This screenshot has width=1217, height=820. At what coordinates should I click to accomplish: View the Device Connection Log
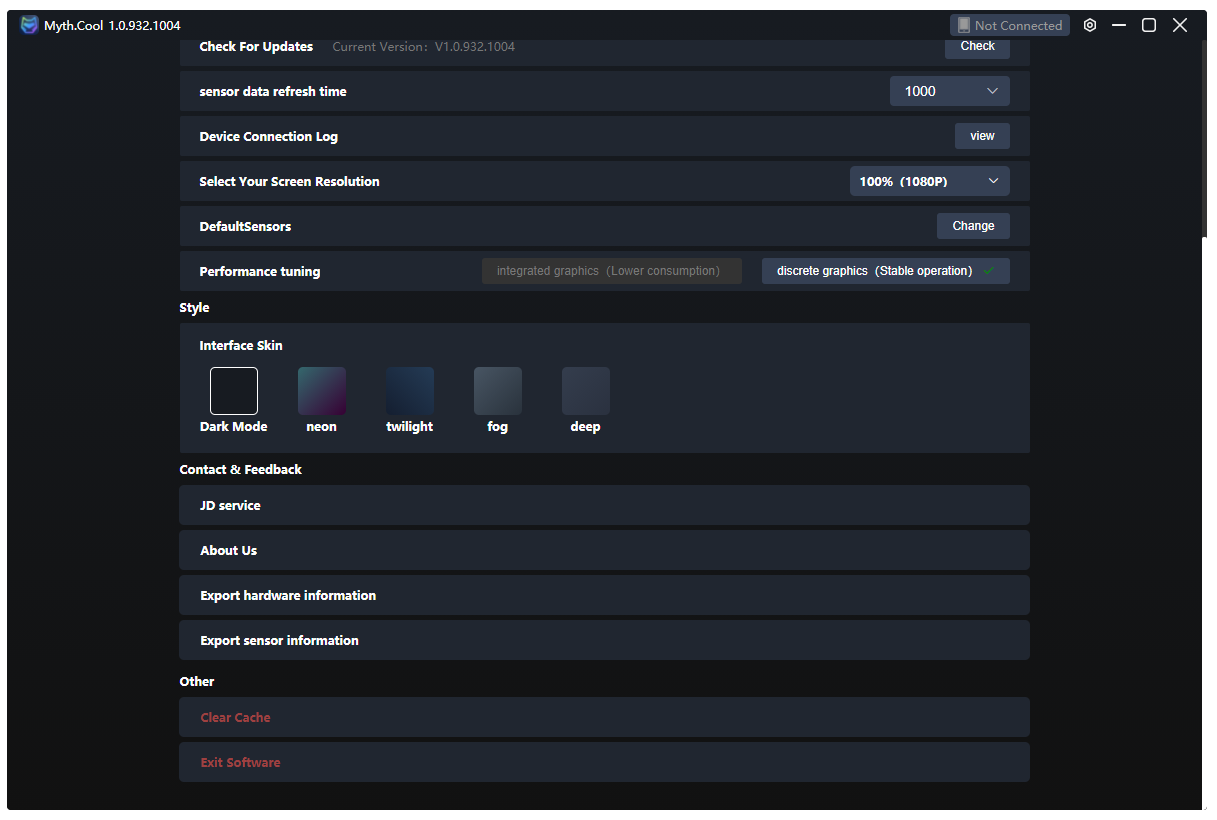pyautogui.click(x=981, y=136)
